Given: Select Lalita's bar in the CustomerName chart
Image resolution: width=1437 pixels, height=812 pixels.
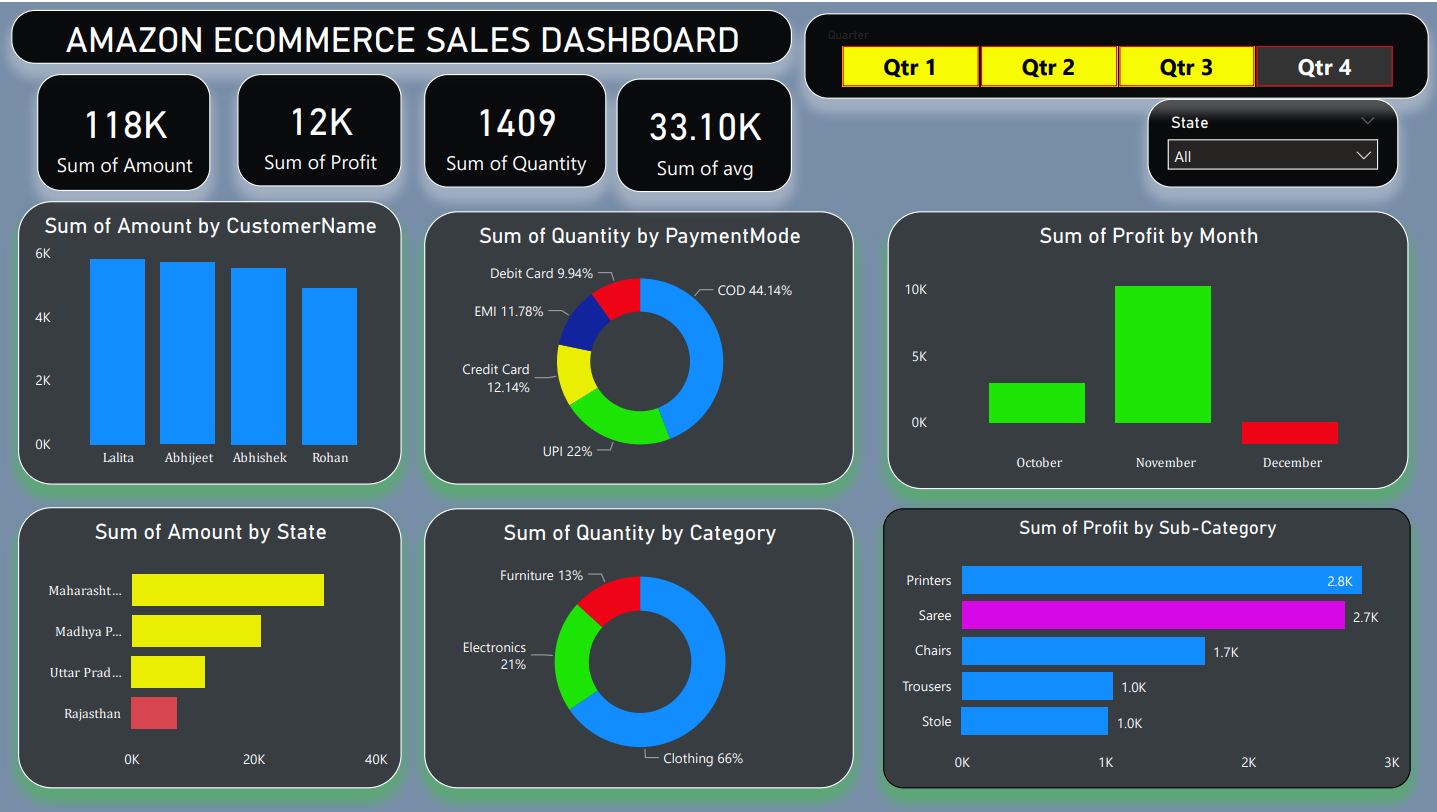Looking at the screenshot, I should (x=117, y=350).
